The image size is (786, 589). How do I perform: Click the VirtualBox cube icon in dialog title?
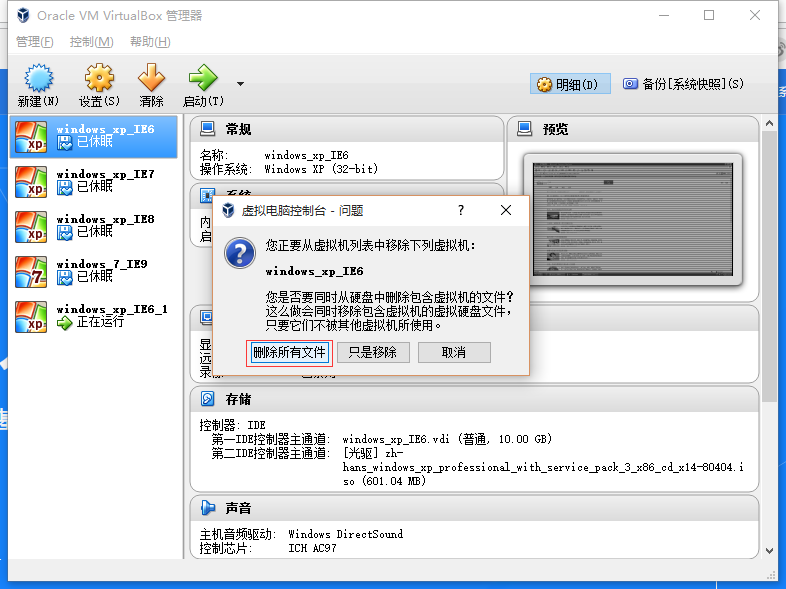[228, 211]
